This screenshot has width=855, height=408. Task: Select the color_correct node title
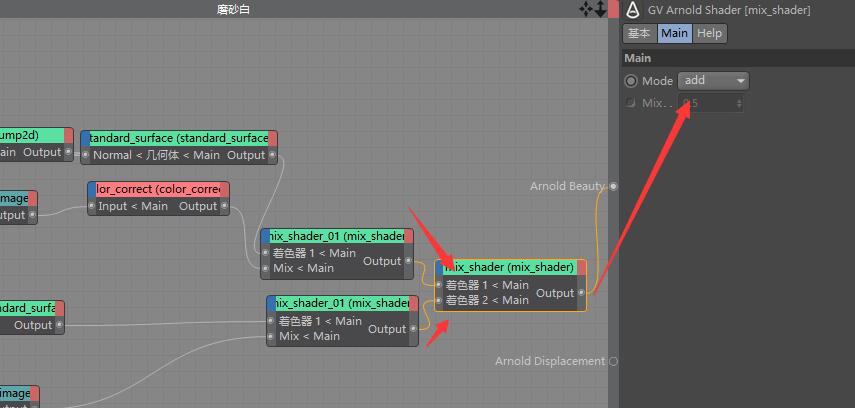coord(158,189)
